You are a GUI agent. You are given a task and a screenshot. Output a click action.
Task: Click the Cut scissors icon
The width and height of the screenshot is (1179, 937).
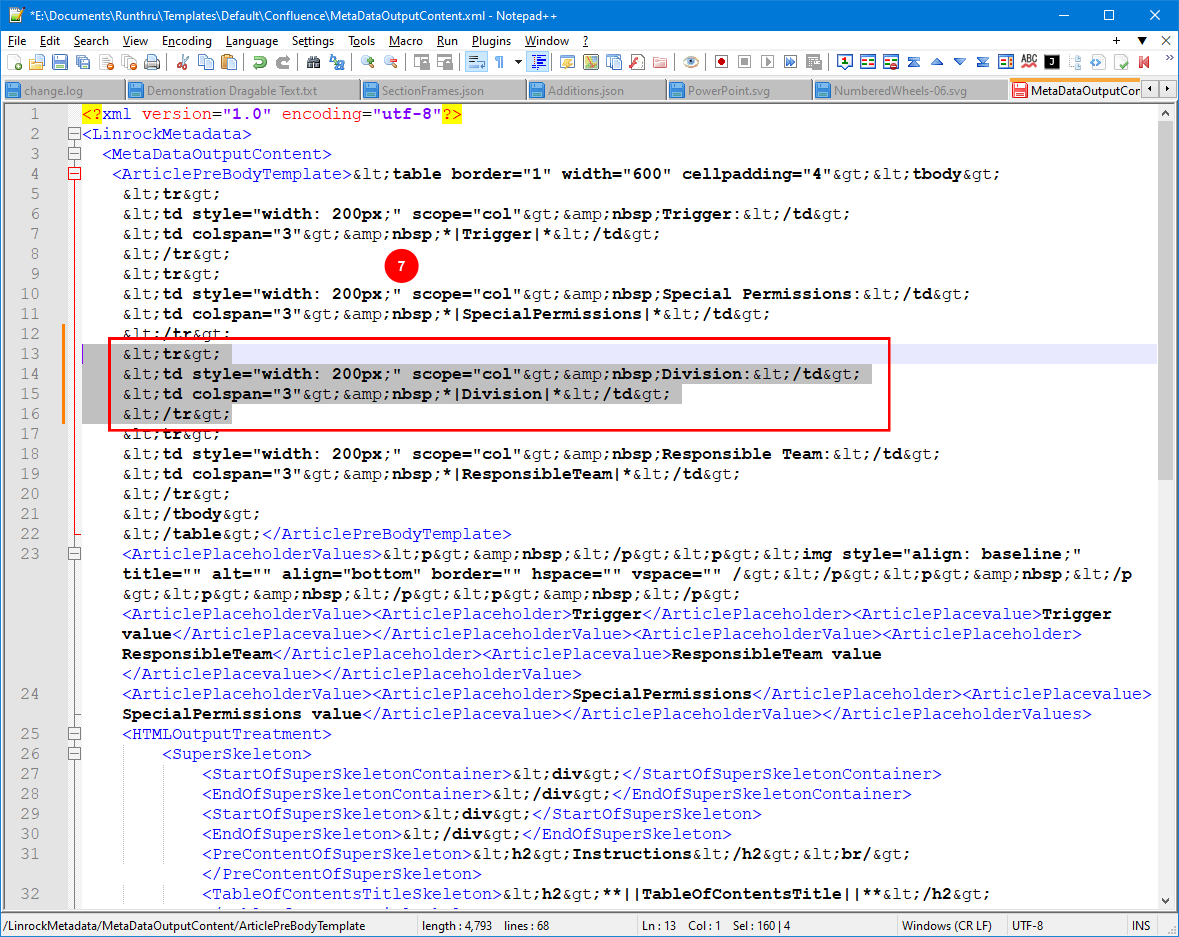tap(182, 62)
